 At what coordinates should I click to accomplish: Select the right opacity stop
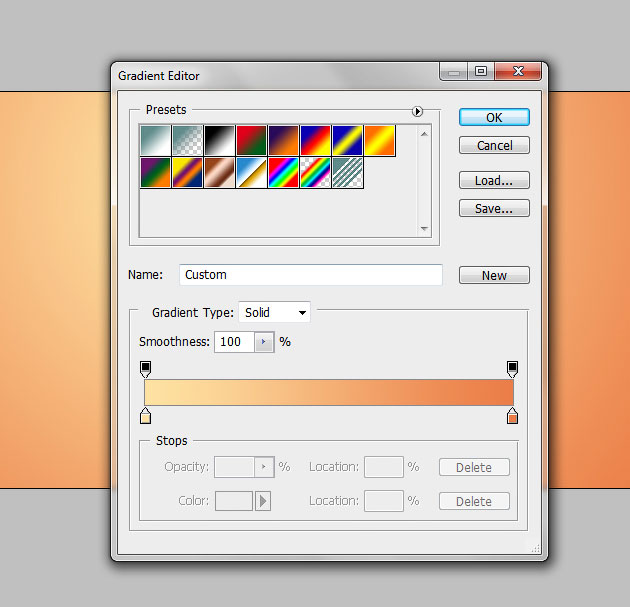point(512,369)
